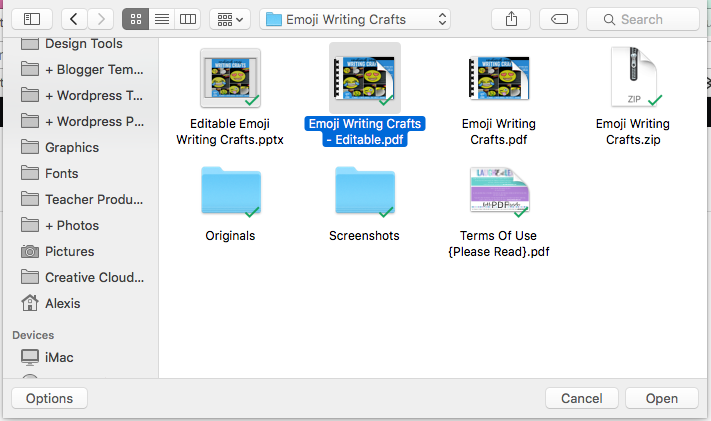Open the Emoji Writing Crafts path dropdown
The height and width of the screenshot is (421, 711).
pyautogui.click(x=354, y=19)
